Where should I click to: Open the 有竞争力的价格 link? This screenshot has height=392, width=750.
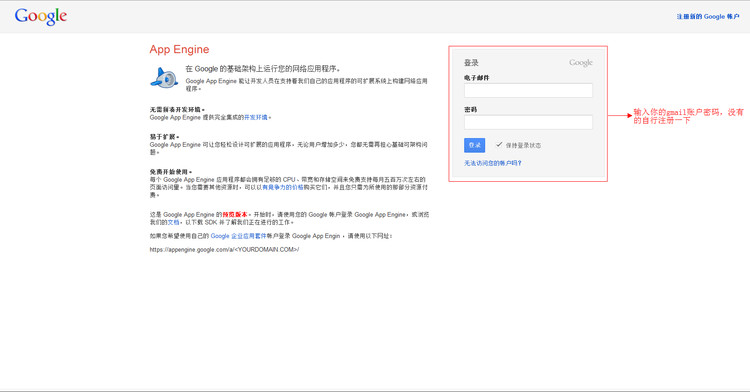click(283, 187)
